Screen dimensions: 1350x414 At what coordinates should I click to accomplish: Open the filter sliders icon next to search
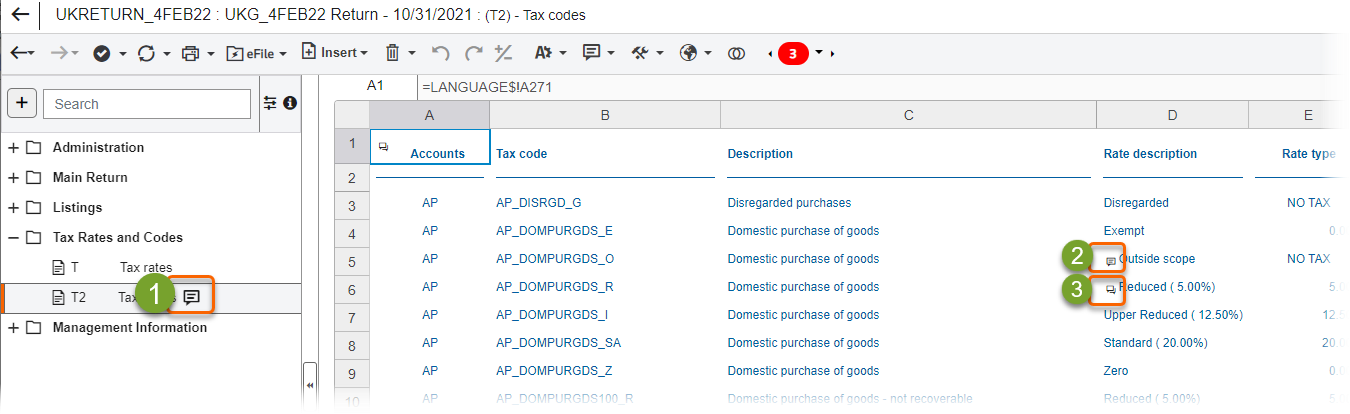270,103
